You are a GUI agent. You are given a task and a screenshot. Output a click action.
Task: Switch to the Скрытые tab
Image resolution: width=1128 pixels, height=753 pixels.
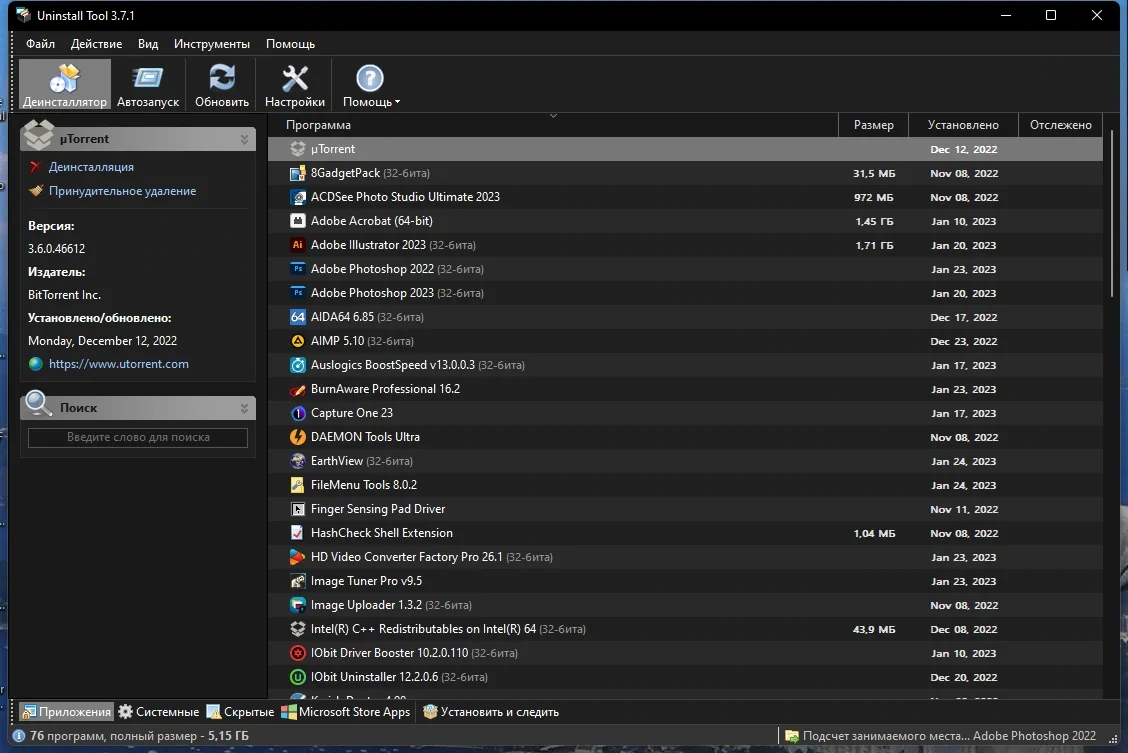[240, 712]
